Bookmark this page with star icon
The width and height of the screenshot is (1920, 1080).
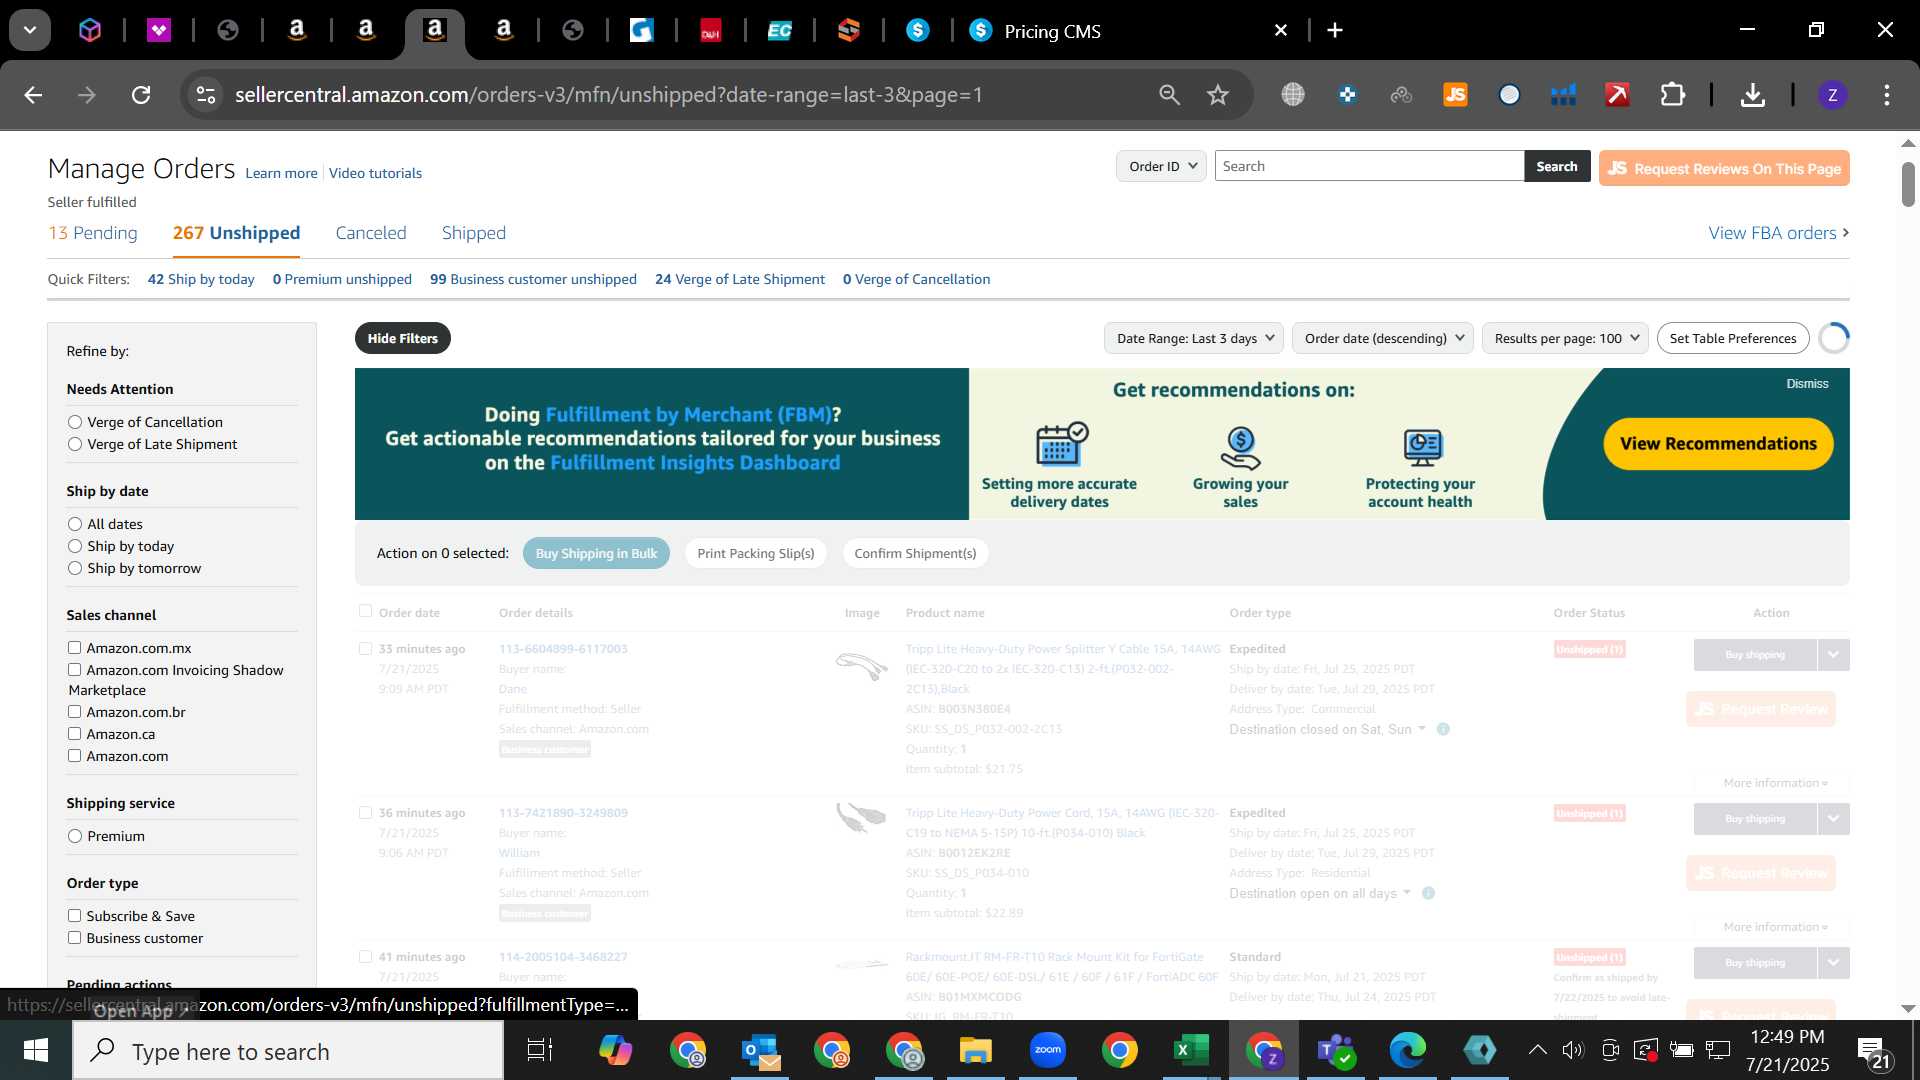[x=1217, y=95]
